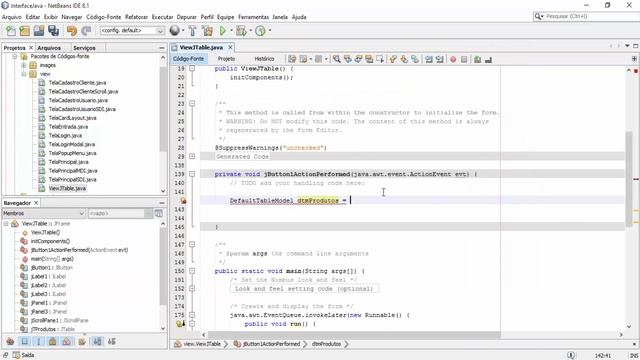Image resolution: width=640 pixels, height=360 pixels.
Task: Open the Arquivo menu
Action: click(11, 17)
